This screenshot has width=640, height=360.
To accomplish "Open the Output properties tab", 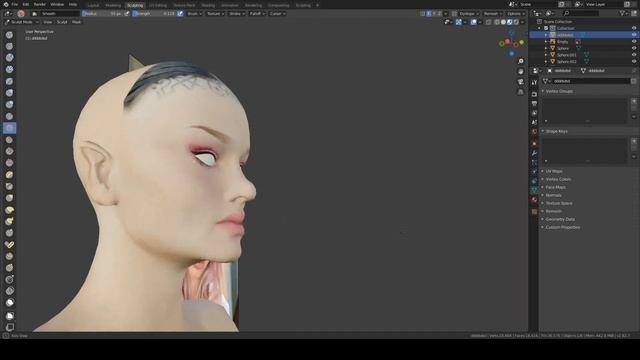I will (534, 104).
